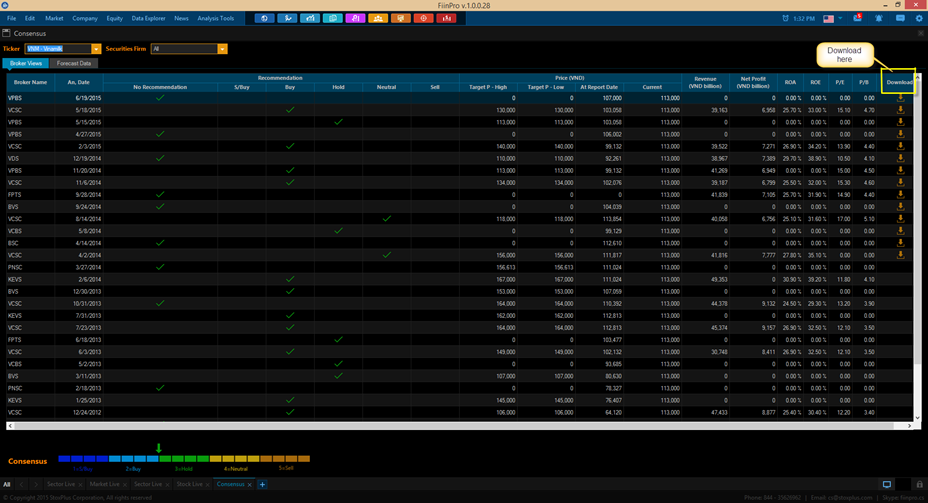Close the Consensus workspace tab

tap(249, 485)
